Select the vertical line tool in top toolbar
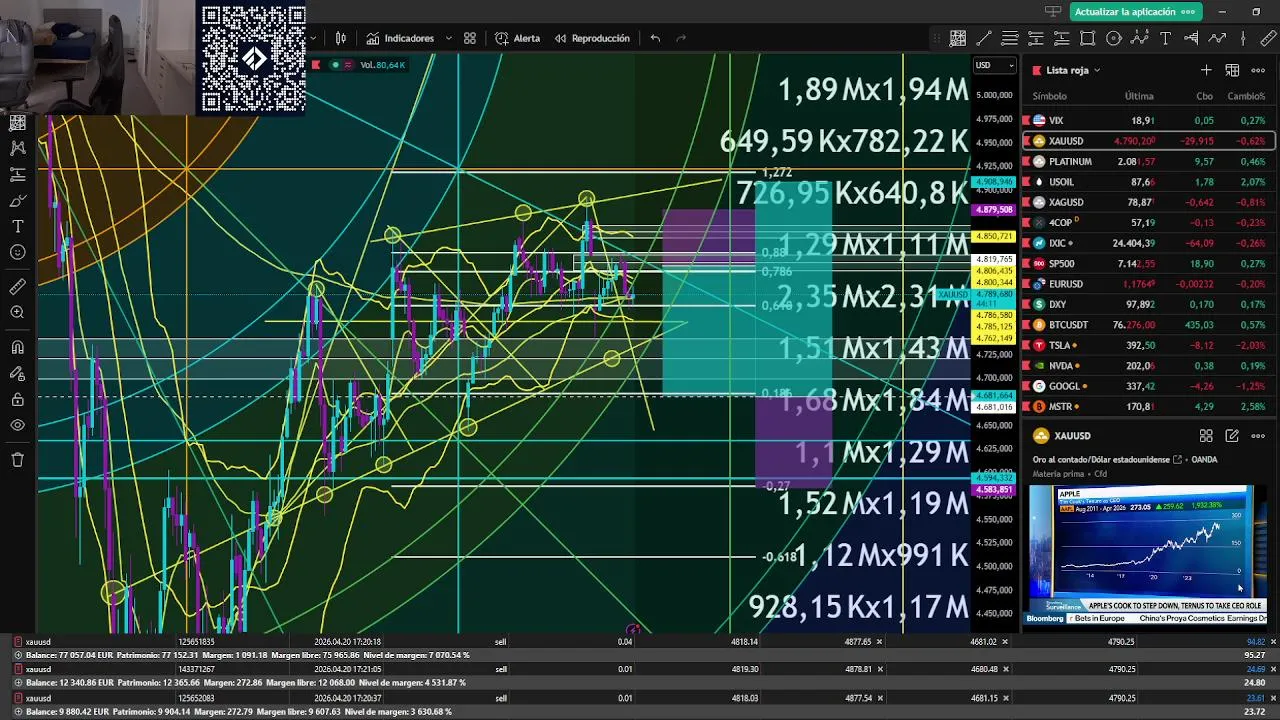 pyautogui.click(x=1244, y=38)
